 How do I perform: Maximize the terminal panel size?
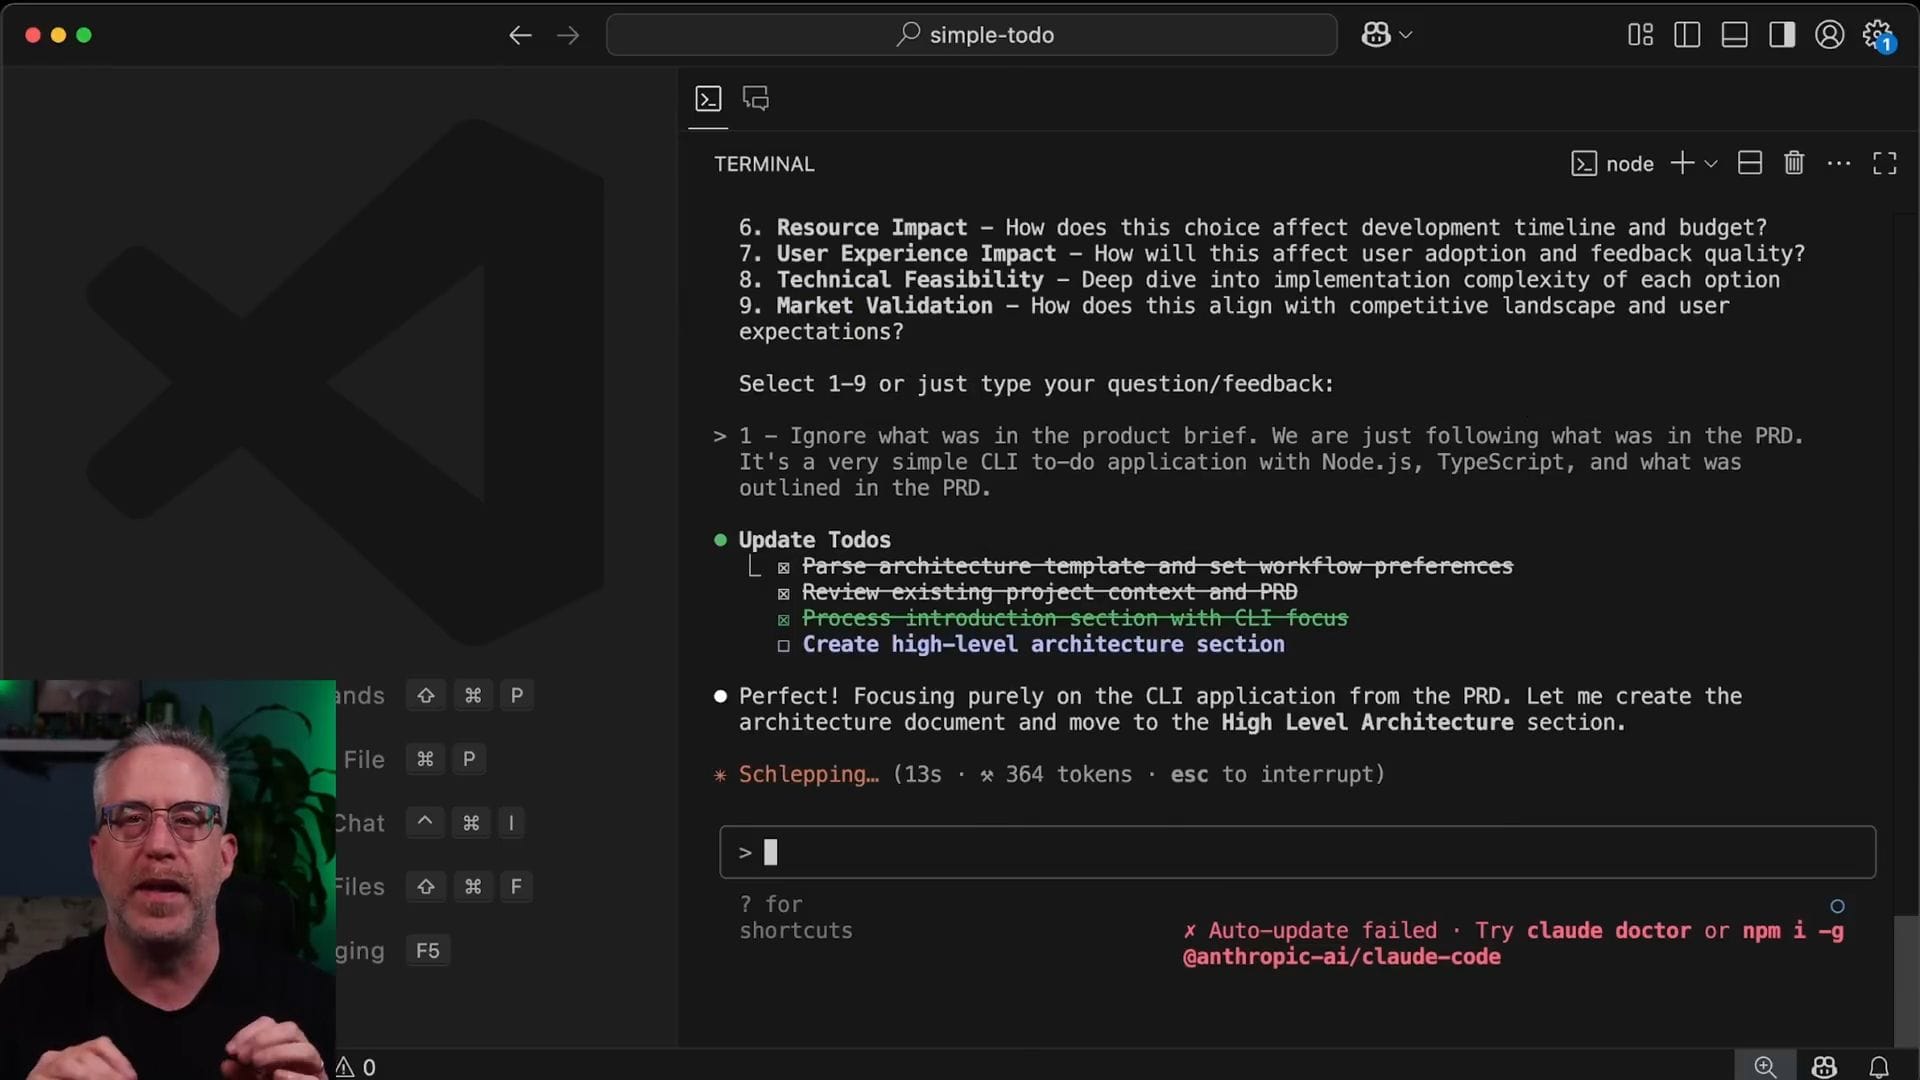tap(1884, 163)
